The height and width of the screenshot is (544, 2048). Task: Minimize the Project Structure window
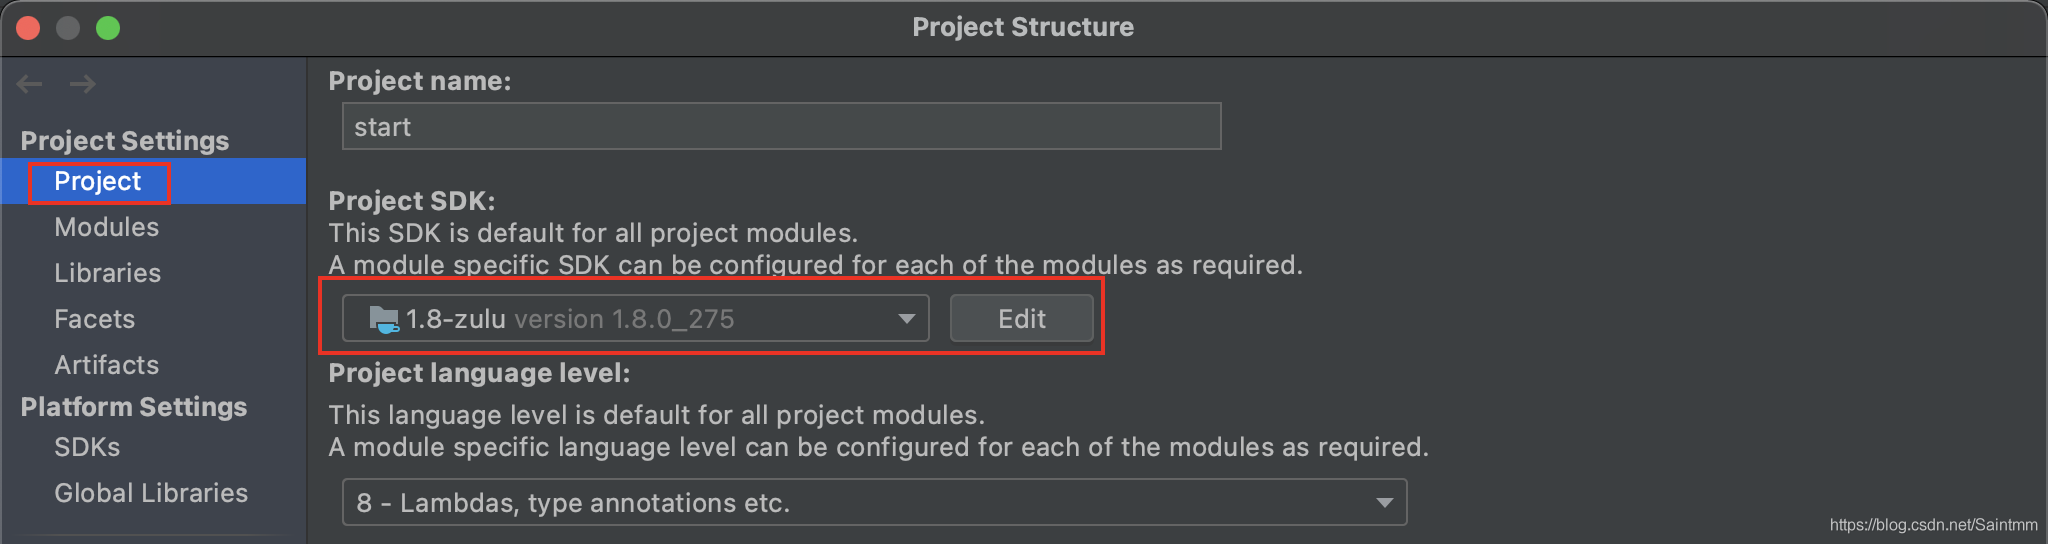coord(68,28)
